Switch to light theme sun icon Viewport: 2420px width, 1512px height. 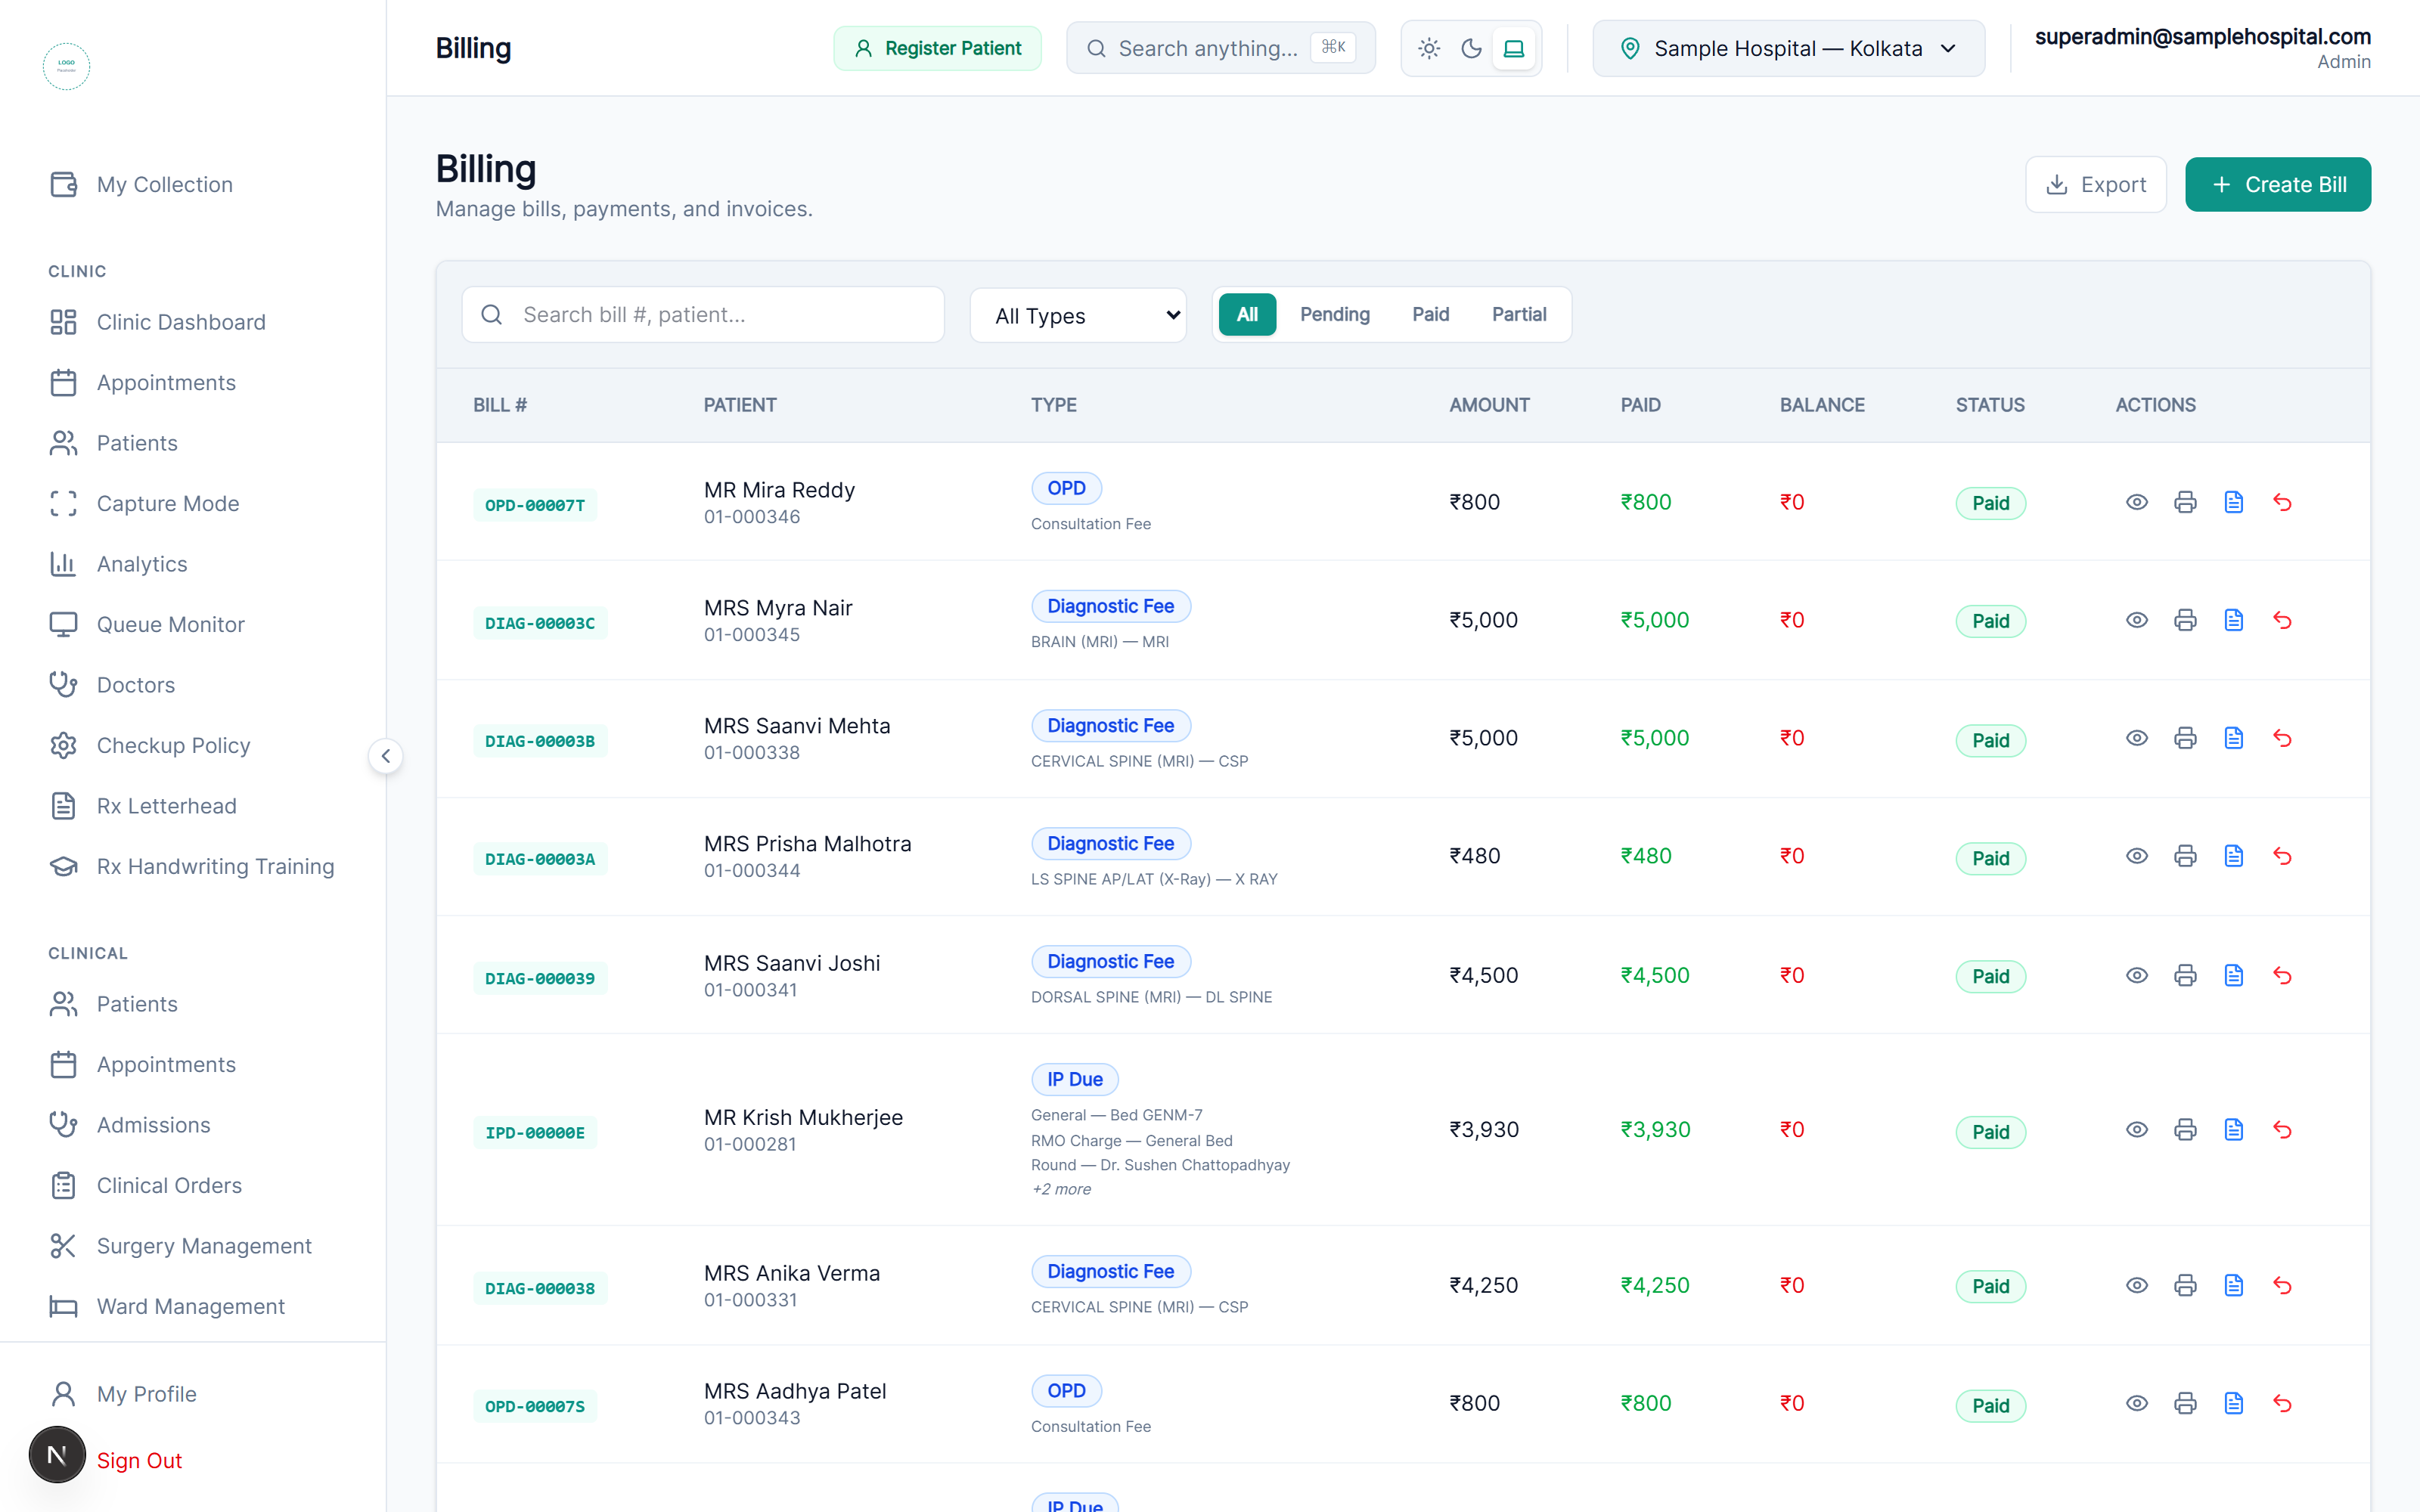(x=1429, y=48)
